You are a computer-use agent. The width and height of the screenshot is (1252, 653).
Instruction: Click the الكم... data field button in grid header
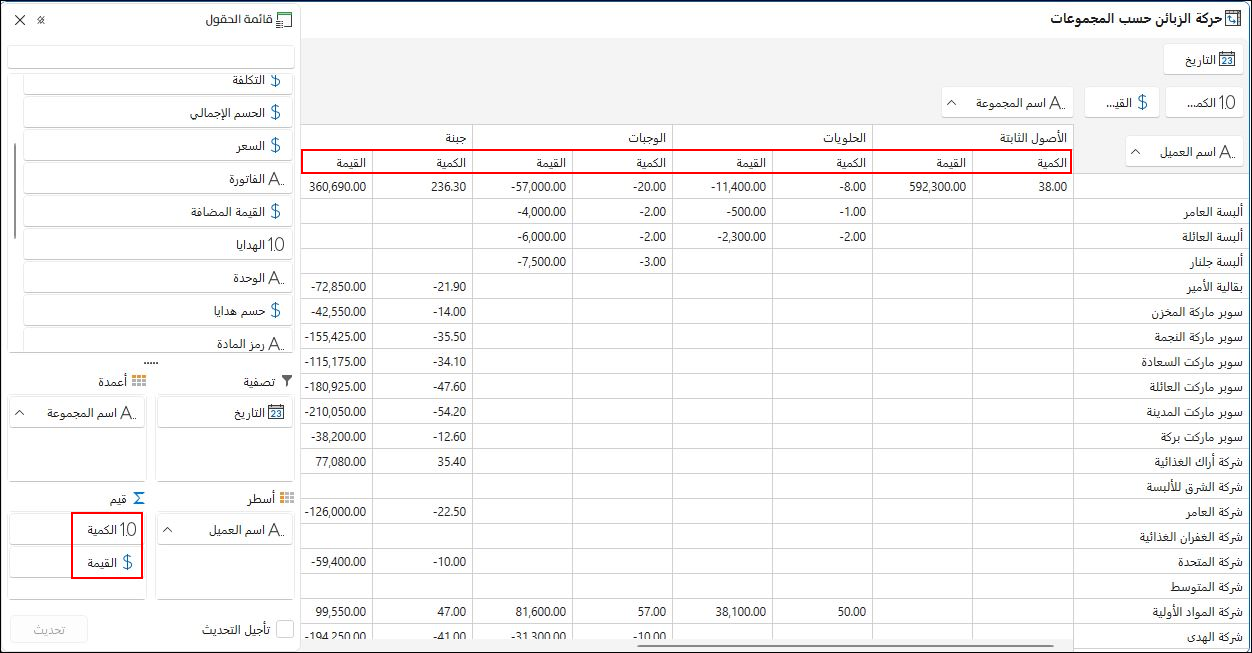(1204, 102)
